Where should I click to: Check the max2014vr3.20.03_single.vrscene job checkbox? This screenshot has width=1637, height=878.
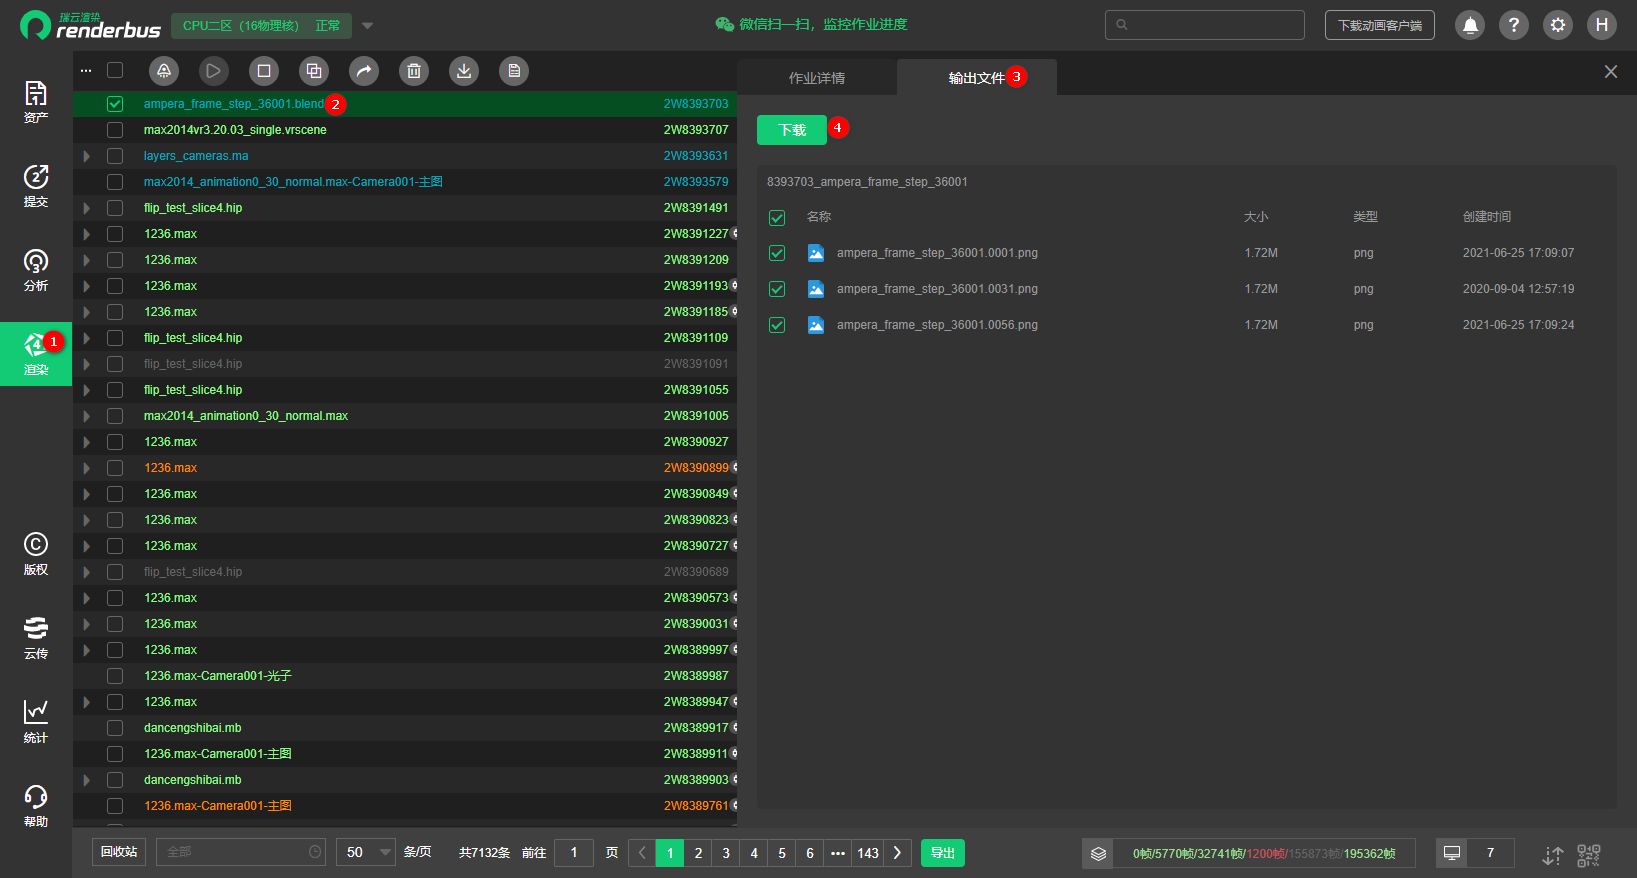115,130
